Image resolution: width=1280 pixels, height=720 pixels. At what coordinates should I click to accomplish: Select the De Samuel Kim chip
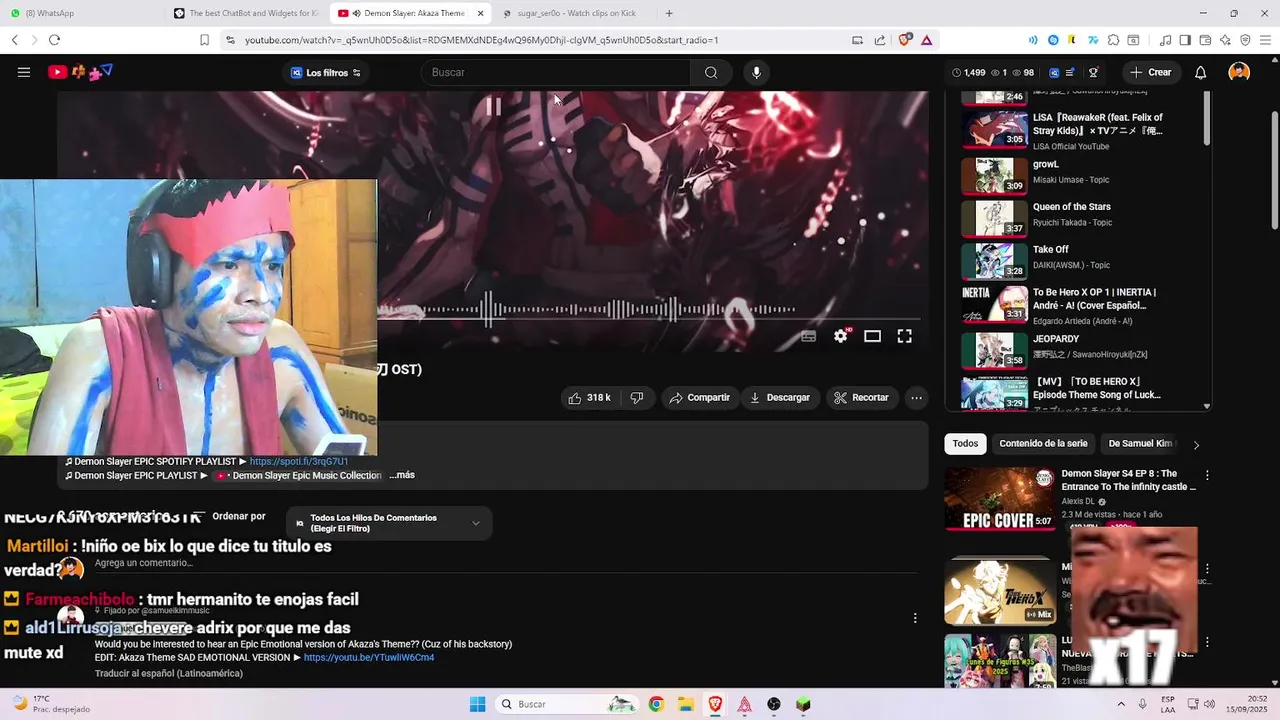point(1140,444)
